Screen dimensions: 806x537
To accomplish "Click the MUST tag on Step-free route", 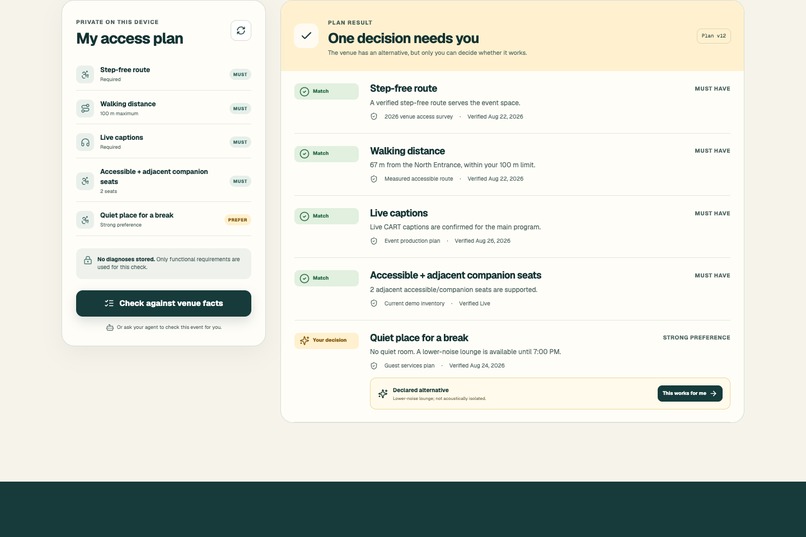I will 240,75.
